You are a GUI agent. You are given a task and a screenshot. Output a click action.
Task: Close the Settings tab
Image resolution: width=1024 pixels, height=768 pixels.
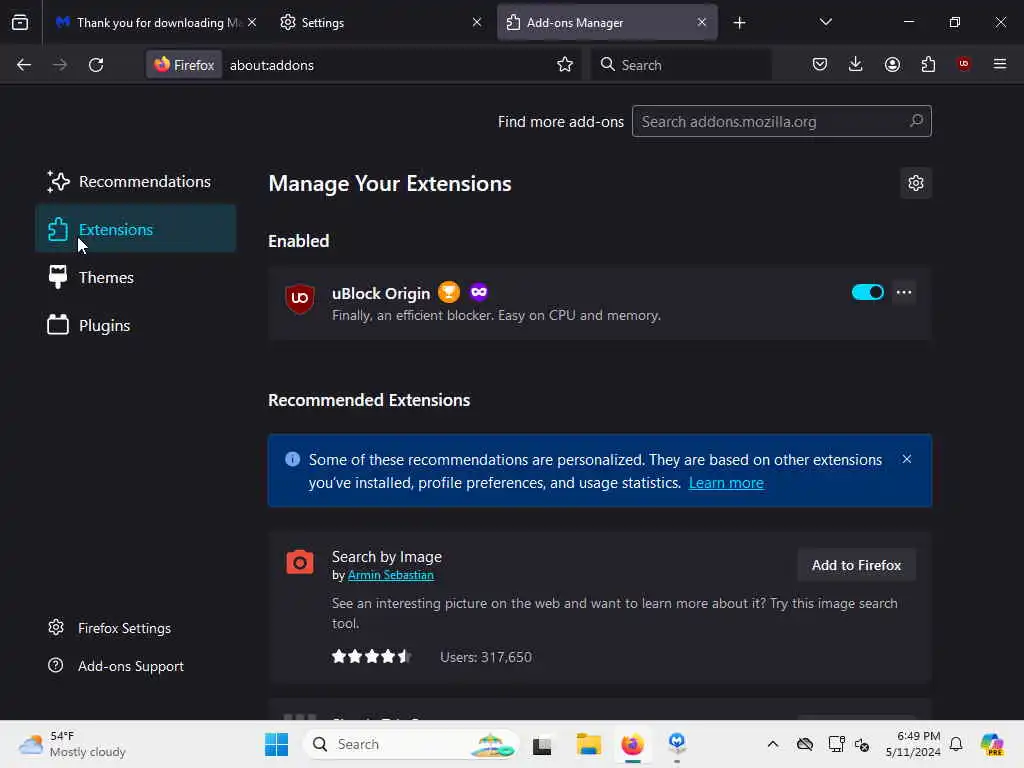[x=477, y=23]
